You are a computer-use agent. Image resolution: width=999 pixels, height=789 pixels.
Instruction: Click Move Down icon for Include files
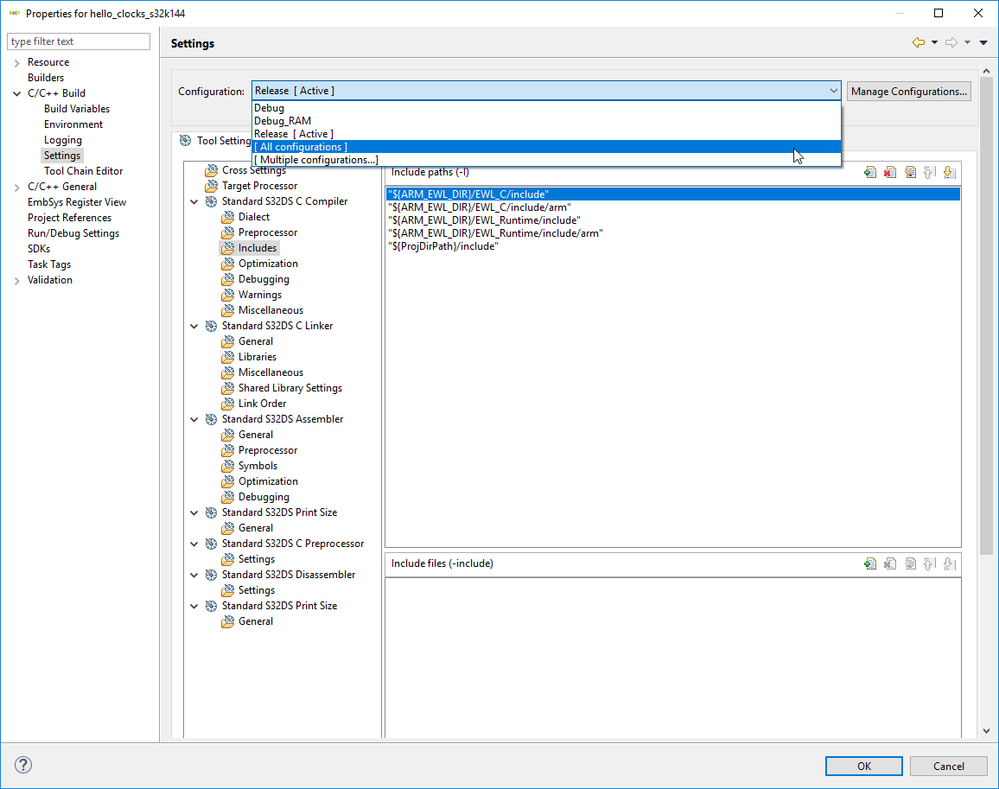pyautogui.click(x=949, y=563)
